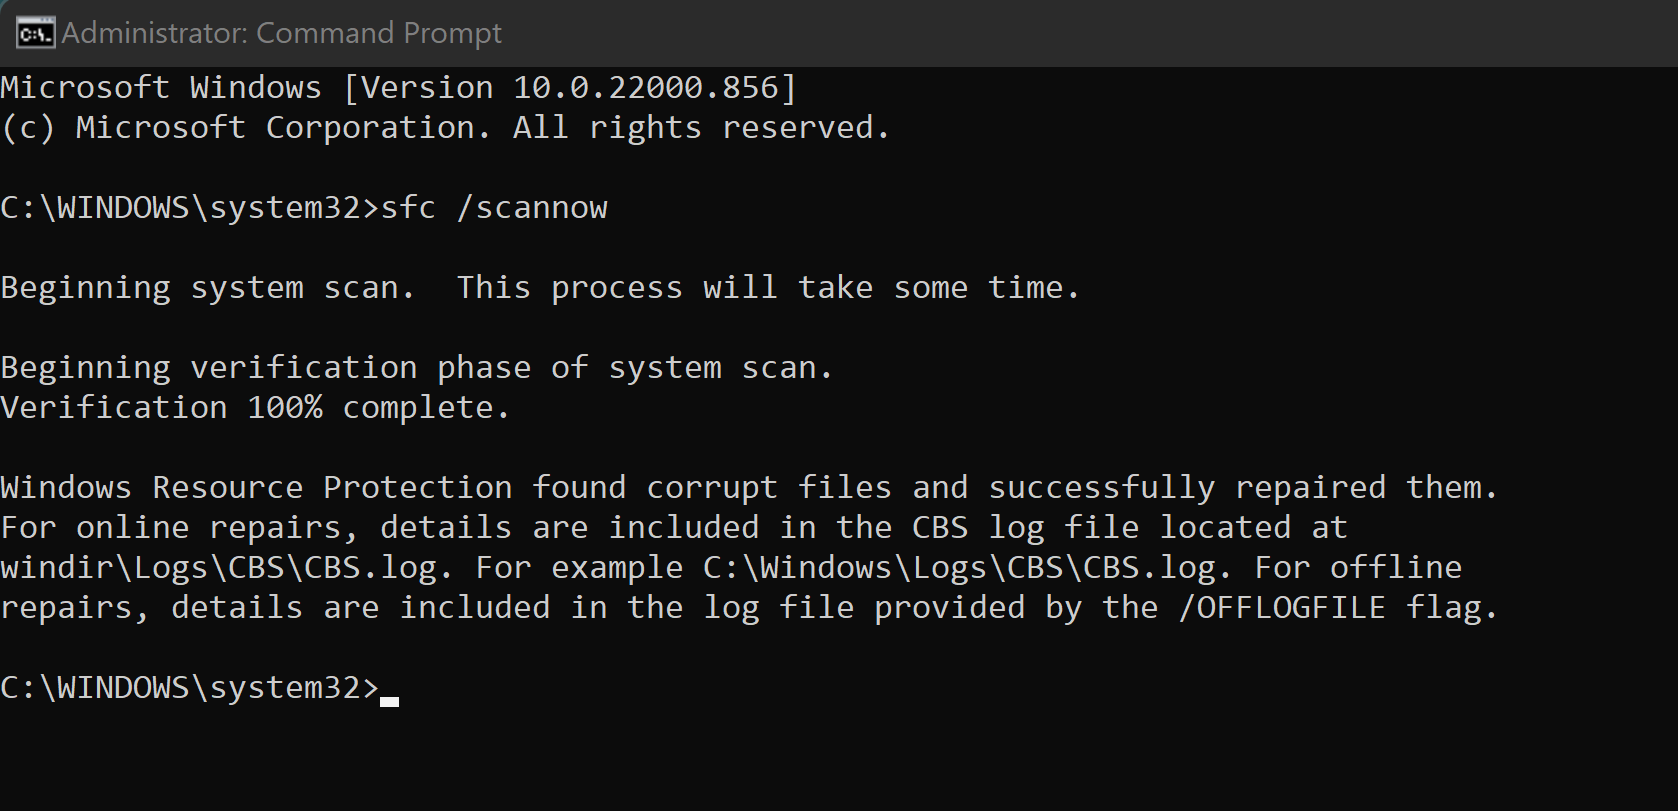
Task: Click the words This process will take some time
Action: (768, 288)
